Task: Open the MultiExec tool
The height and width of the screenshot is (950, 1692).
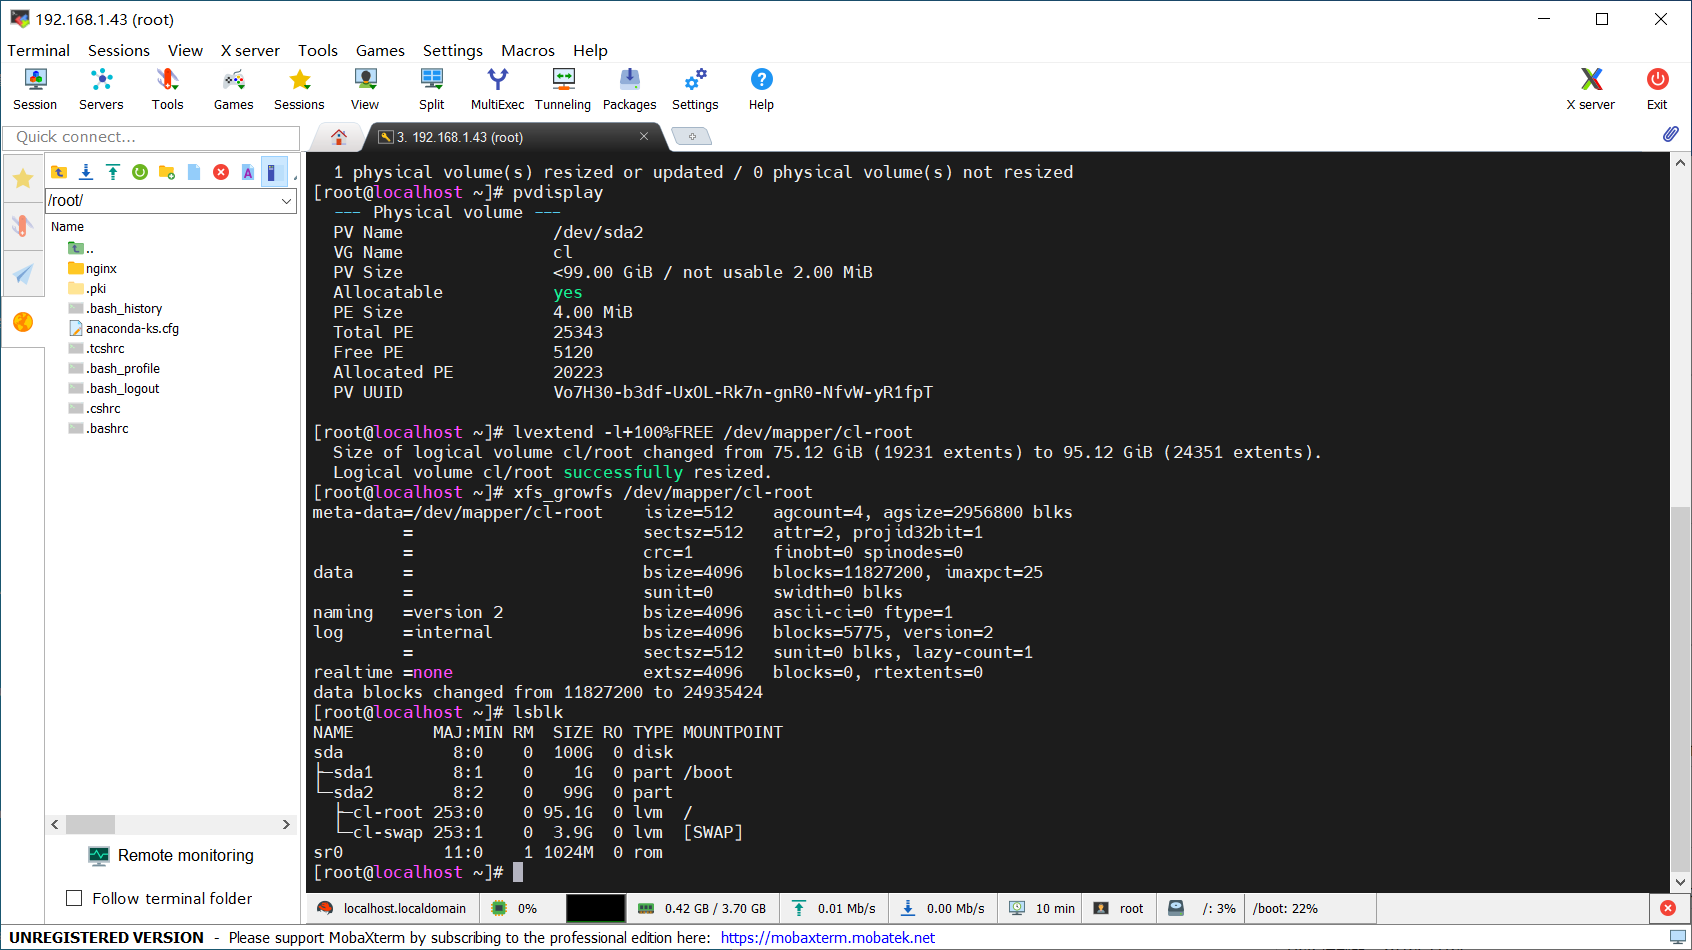Action: tap(497, 89)
